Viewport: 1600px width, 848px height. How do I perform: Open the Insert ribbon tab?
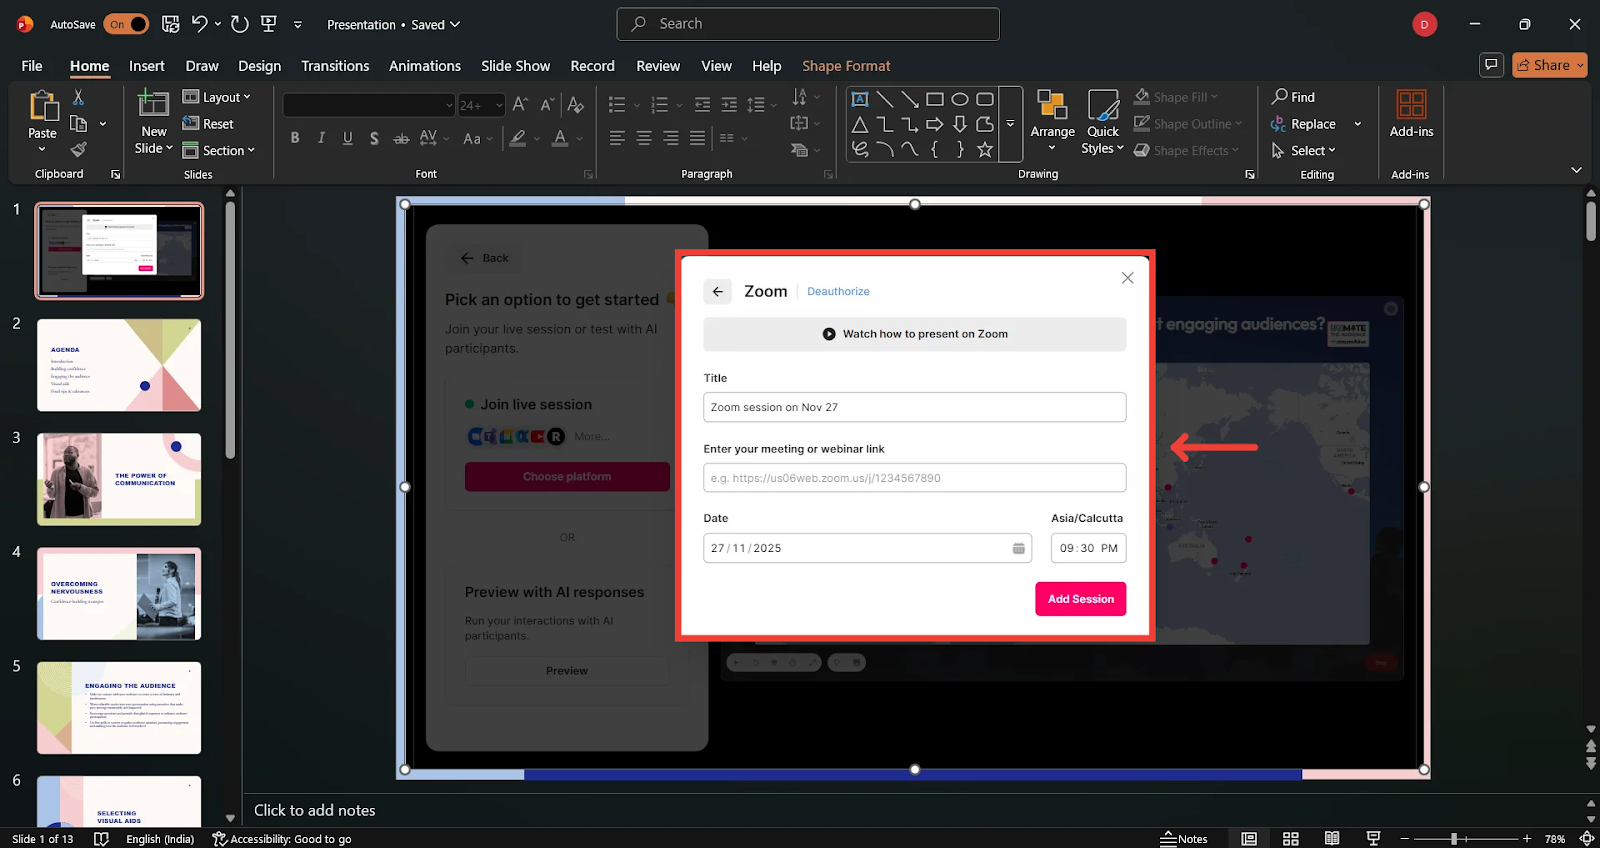(147, 66)
